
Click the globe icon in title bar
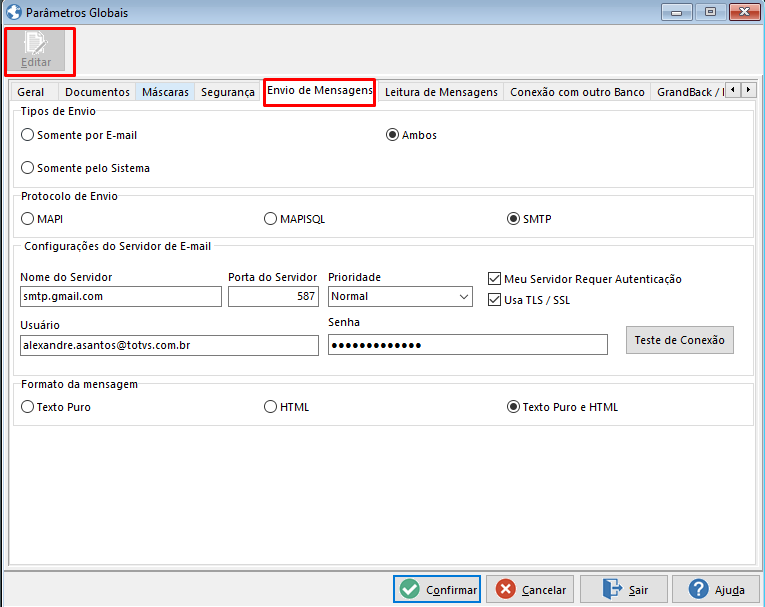click(x=14, y=12)
